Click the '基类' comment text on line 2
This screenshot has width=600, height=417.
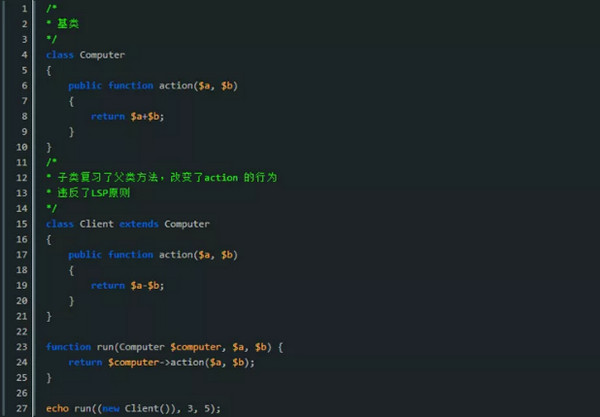click(x=68, y=25)
